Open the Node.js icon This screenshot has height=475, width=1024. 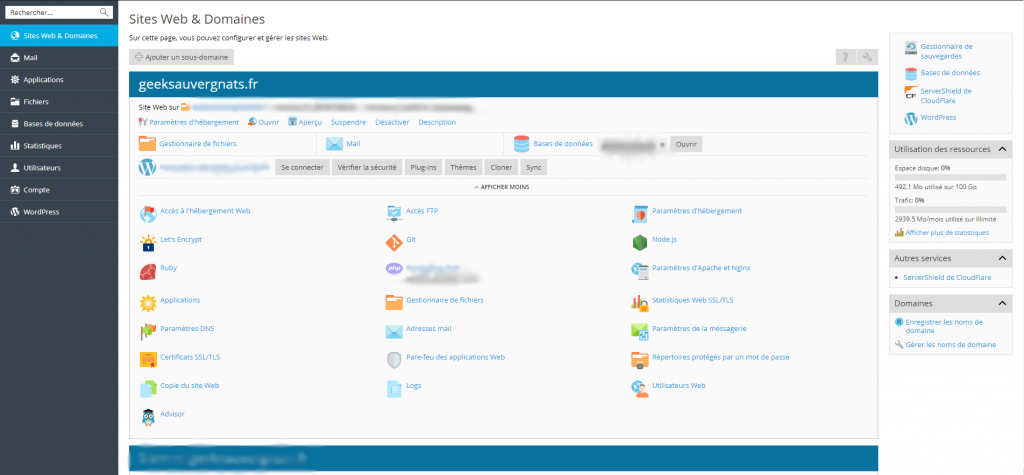[639, 241]
